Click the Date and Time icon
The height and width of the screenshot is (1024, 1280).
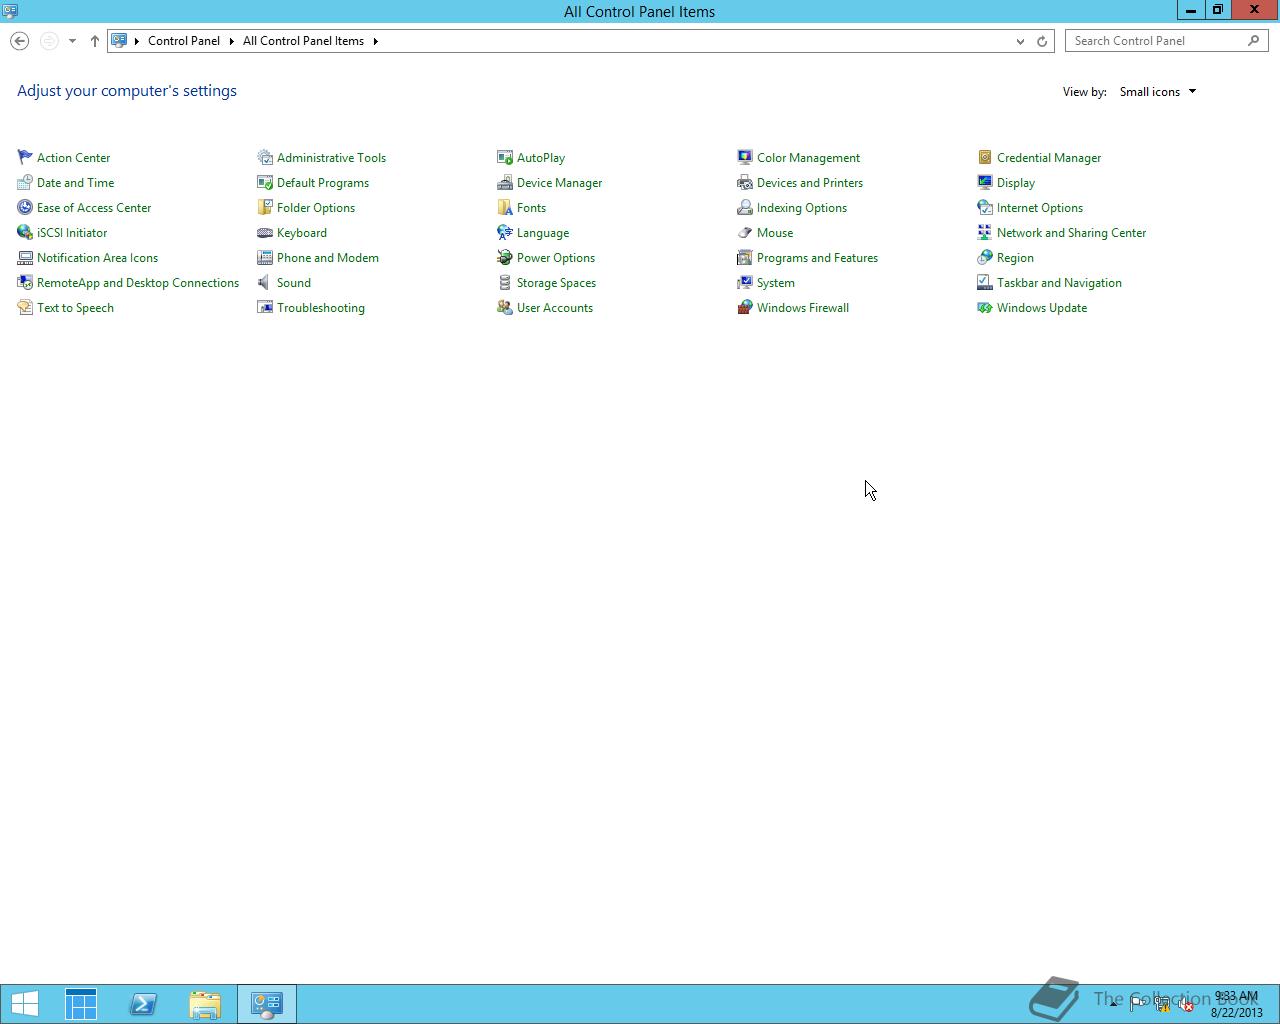(25, 182)
